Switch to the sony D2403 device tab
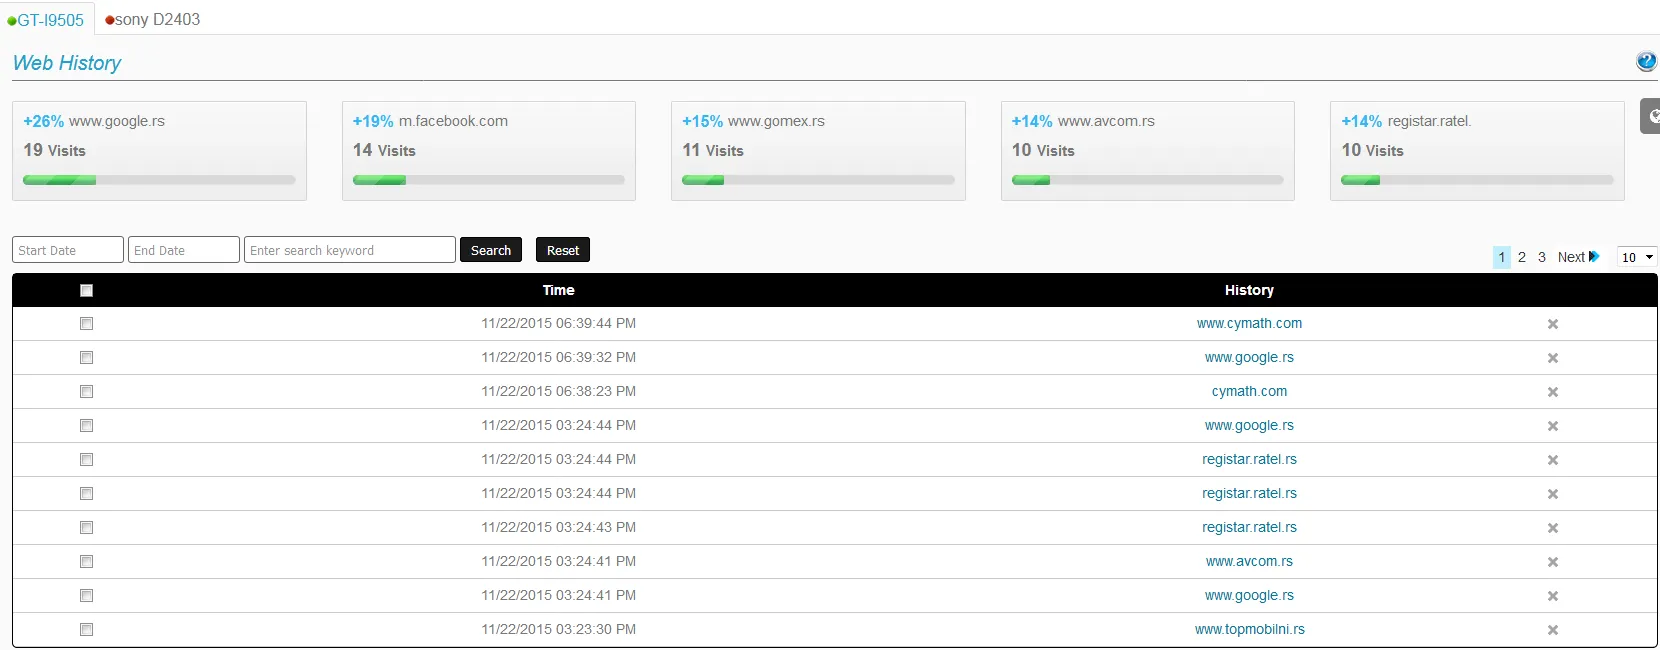 pyautogui.click(x=153, y=20)
